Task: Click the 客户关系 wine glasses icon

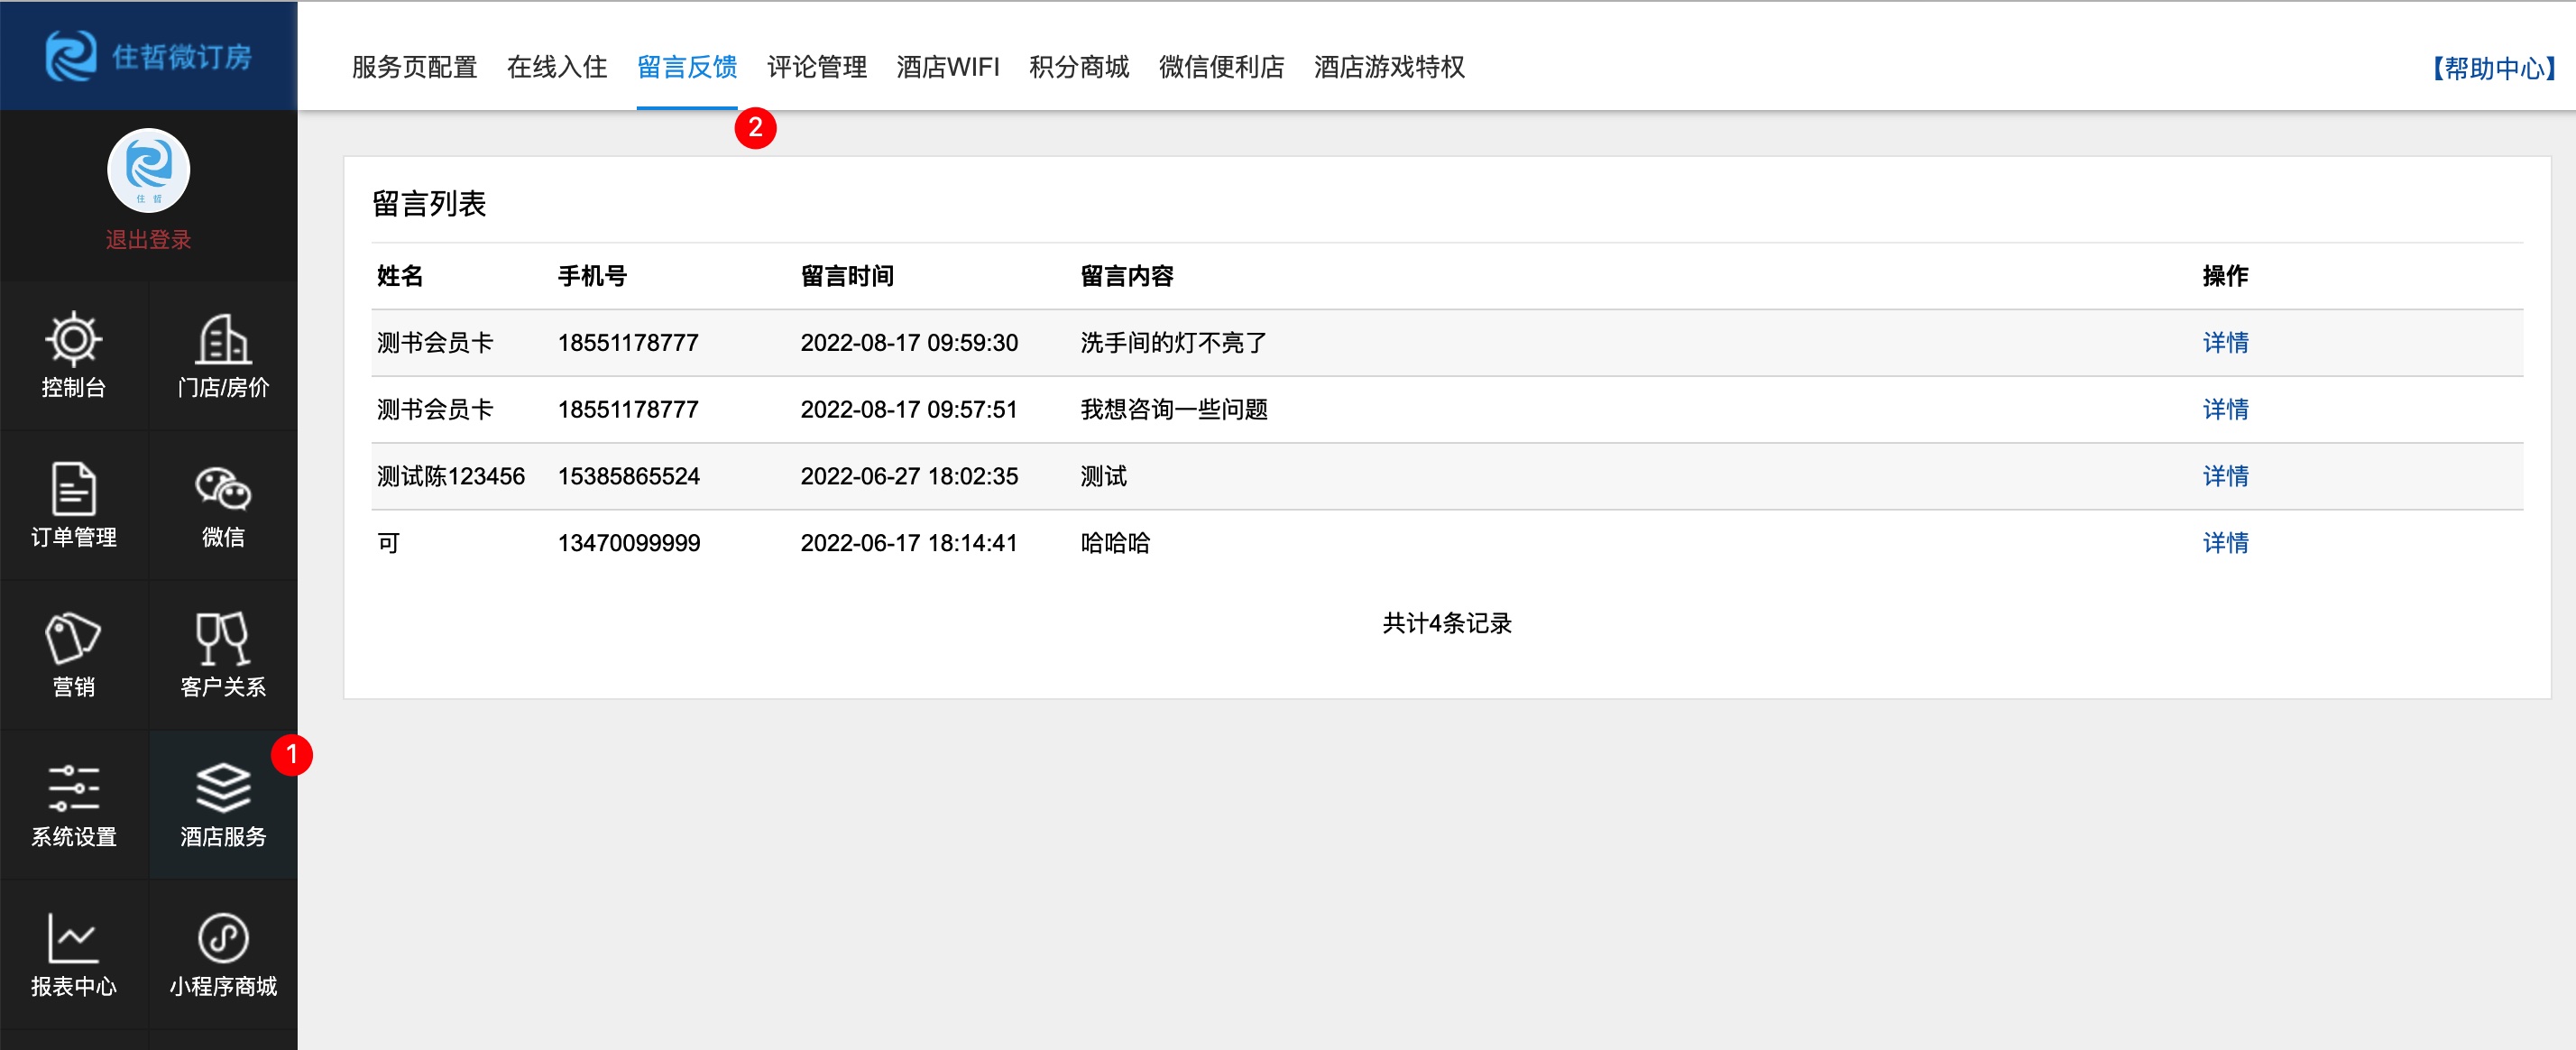Action: click(x=222, y=640)
